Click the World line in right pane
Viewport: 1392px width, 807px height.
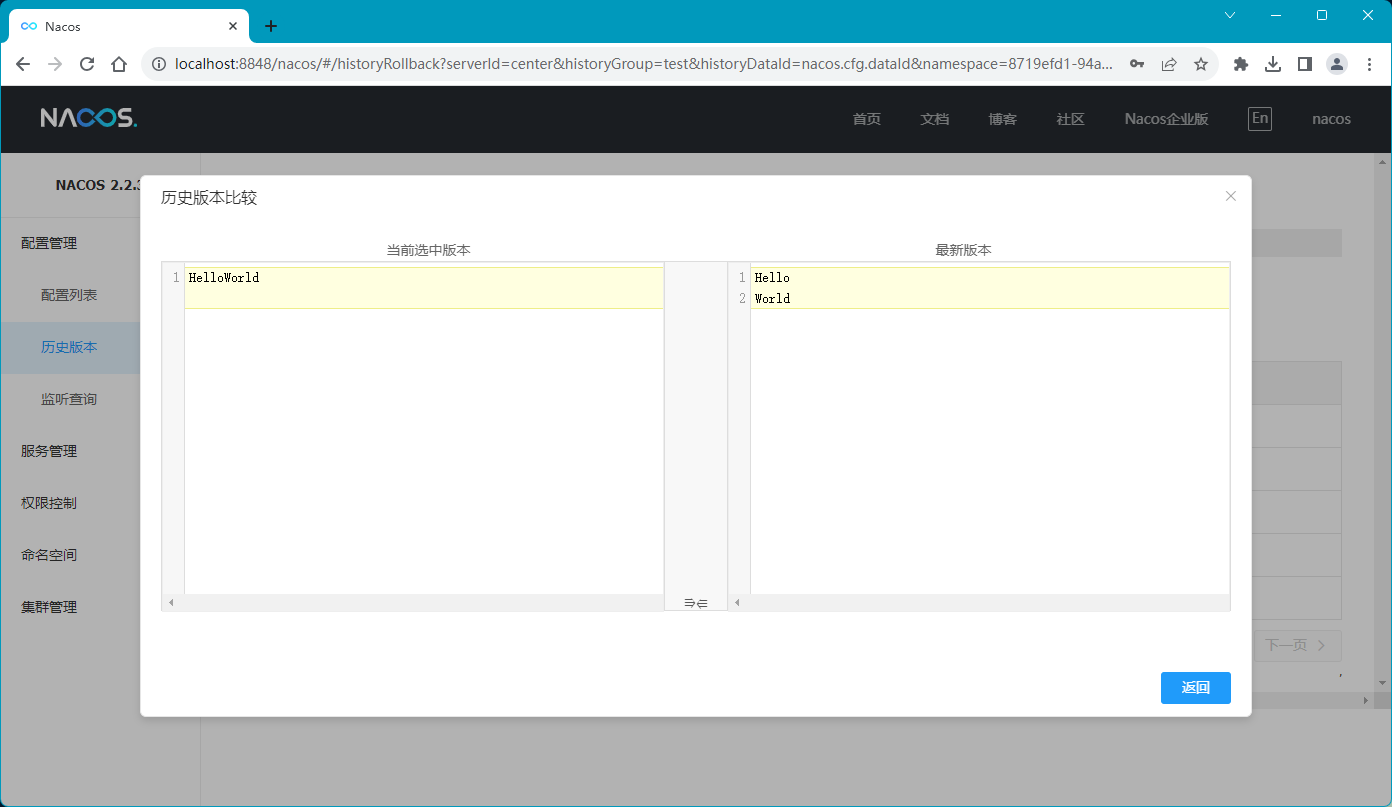[772, 298]
